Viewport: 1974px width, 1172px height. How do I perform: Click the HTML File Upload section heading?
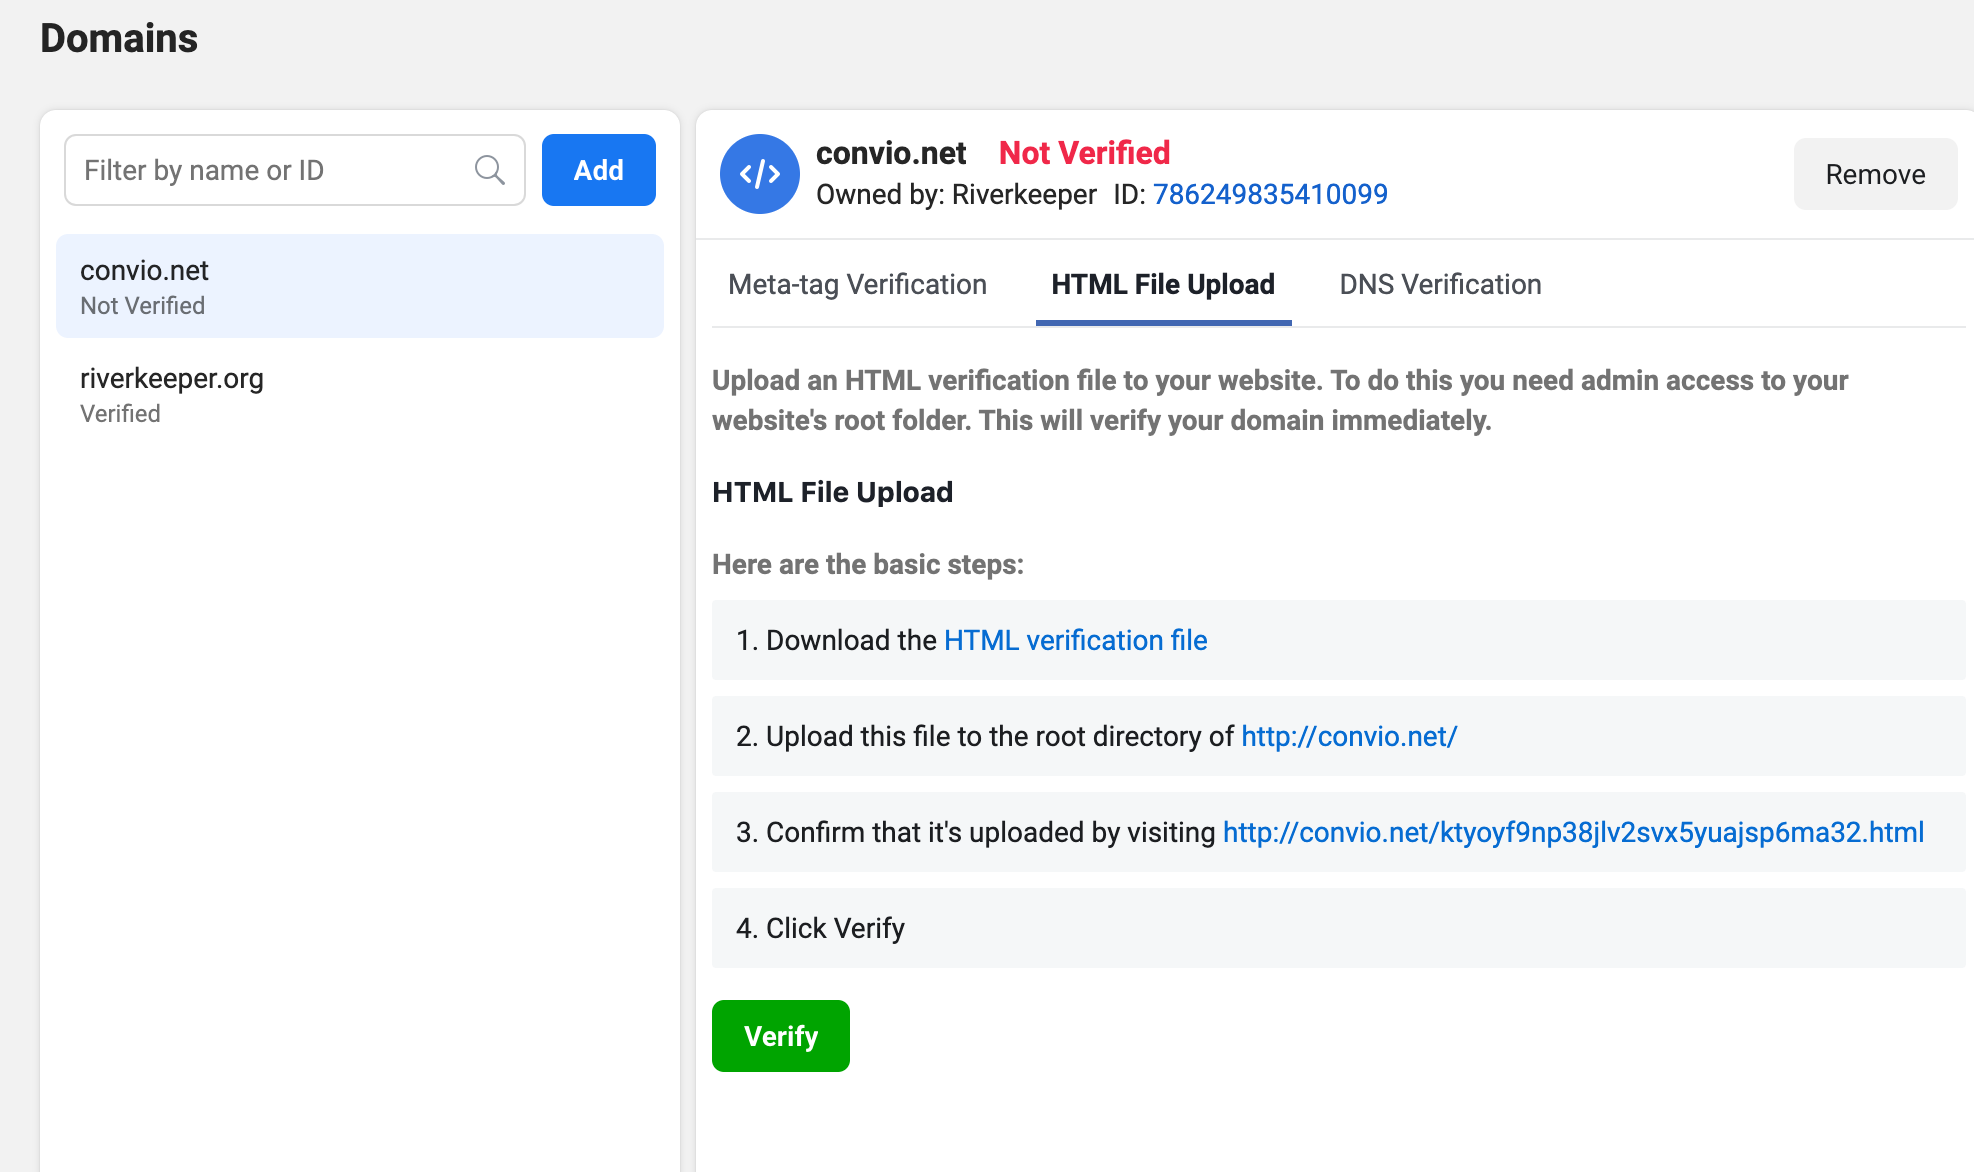click(x=832, y=492)
